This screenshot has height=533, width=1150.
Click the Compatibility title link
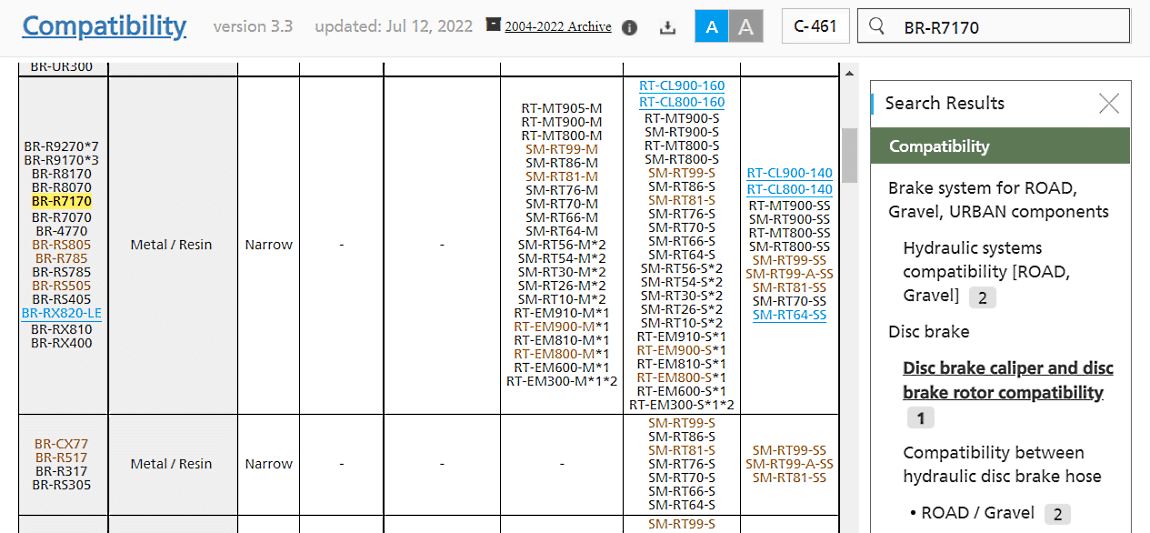pyautogui.click(x=104, y=26)
